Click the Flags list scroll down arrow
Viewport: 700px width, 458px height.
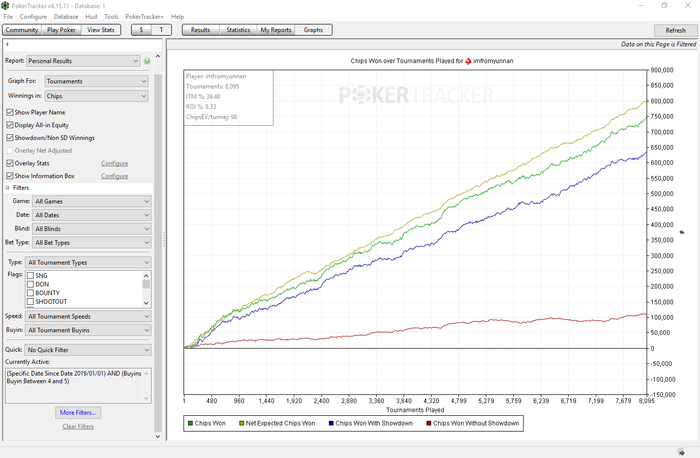146,303
